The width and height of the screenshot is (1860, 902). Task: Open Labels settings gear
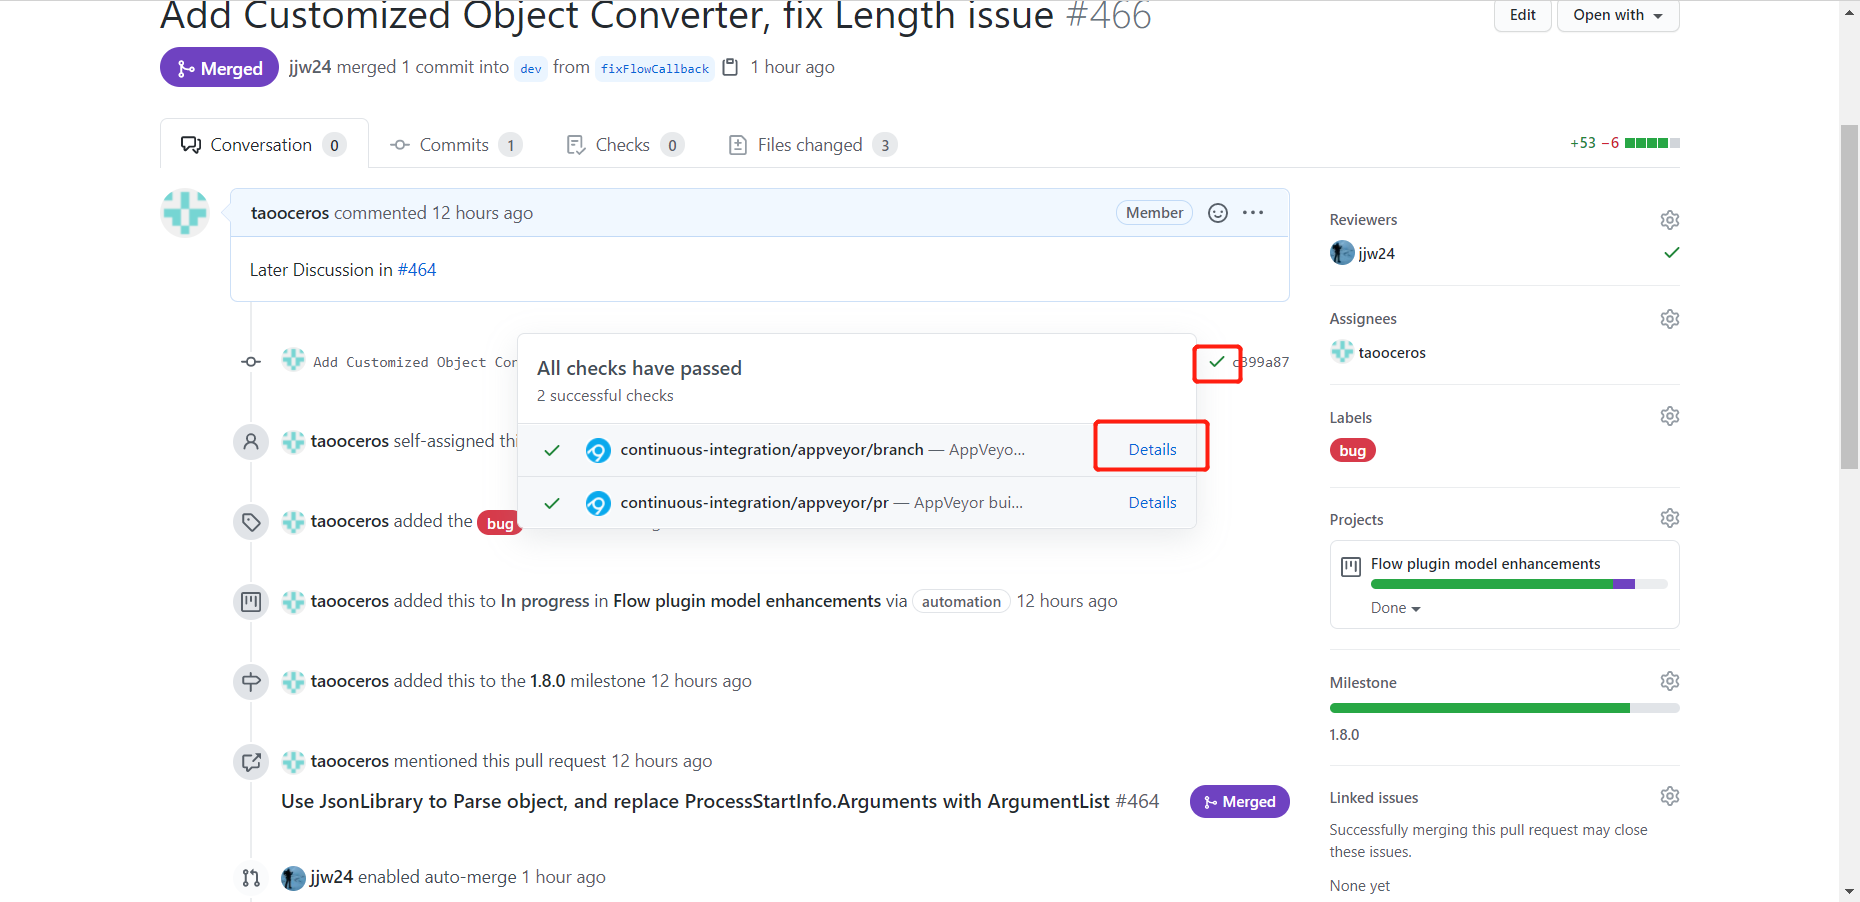[1669, 416]
